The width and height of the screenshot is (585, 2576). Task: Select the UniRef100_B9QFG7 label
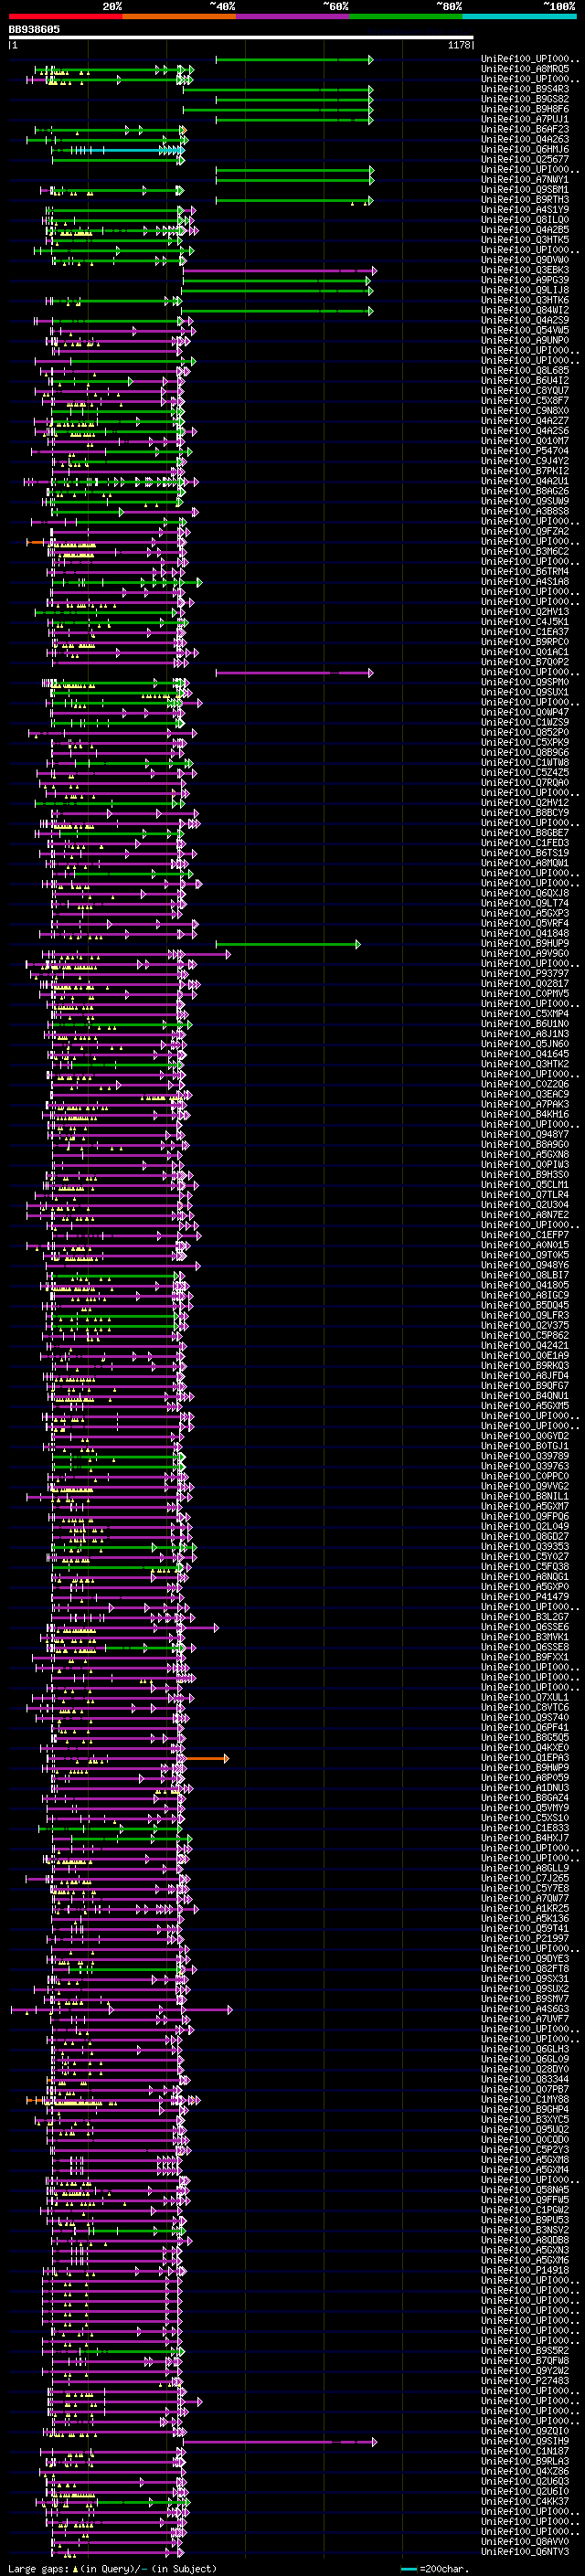(525, 1386)
